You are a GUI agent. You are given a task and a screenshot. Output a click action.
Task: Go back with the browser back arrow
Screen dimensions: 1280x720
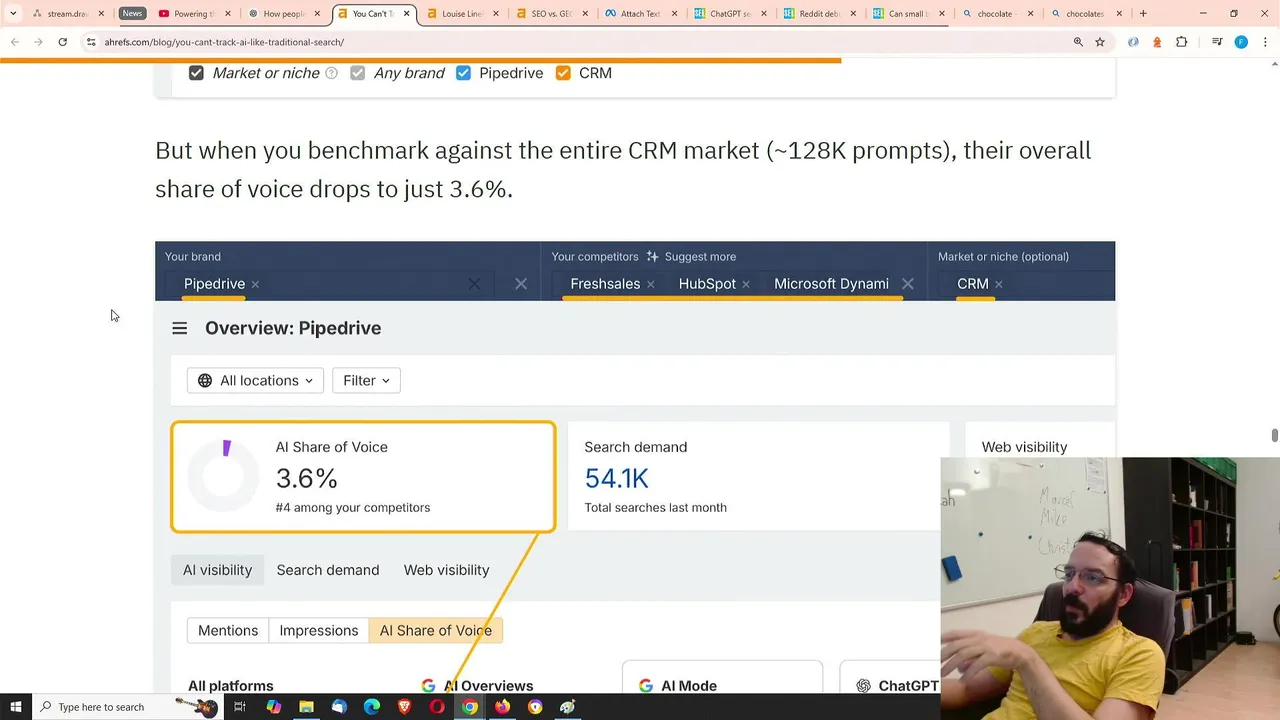point(15,42)
